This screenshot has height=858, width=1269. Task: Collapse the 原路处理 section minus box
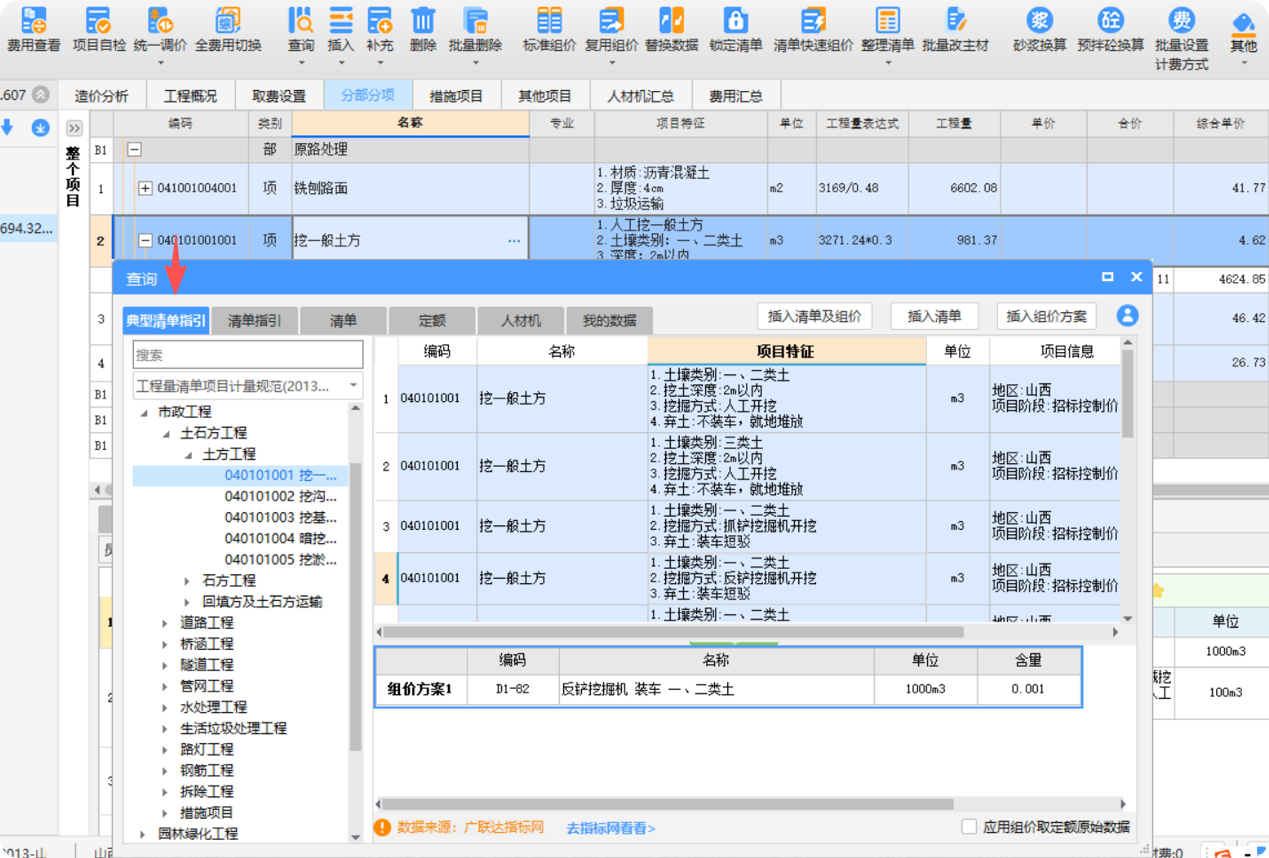(133, 149)
